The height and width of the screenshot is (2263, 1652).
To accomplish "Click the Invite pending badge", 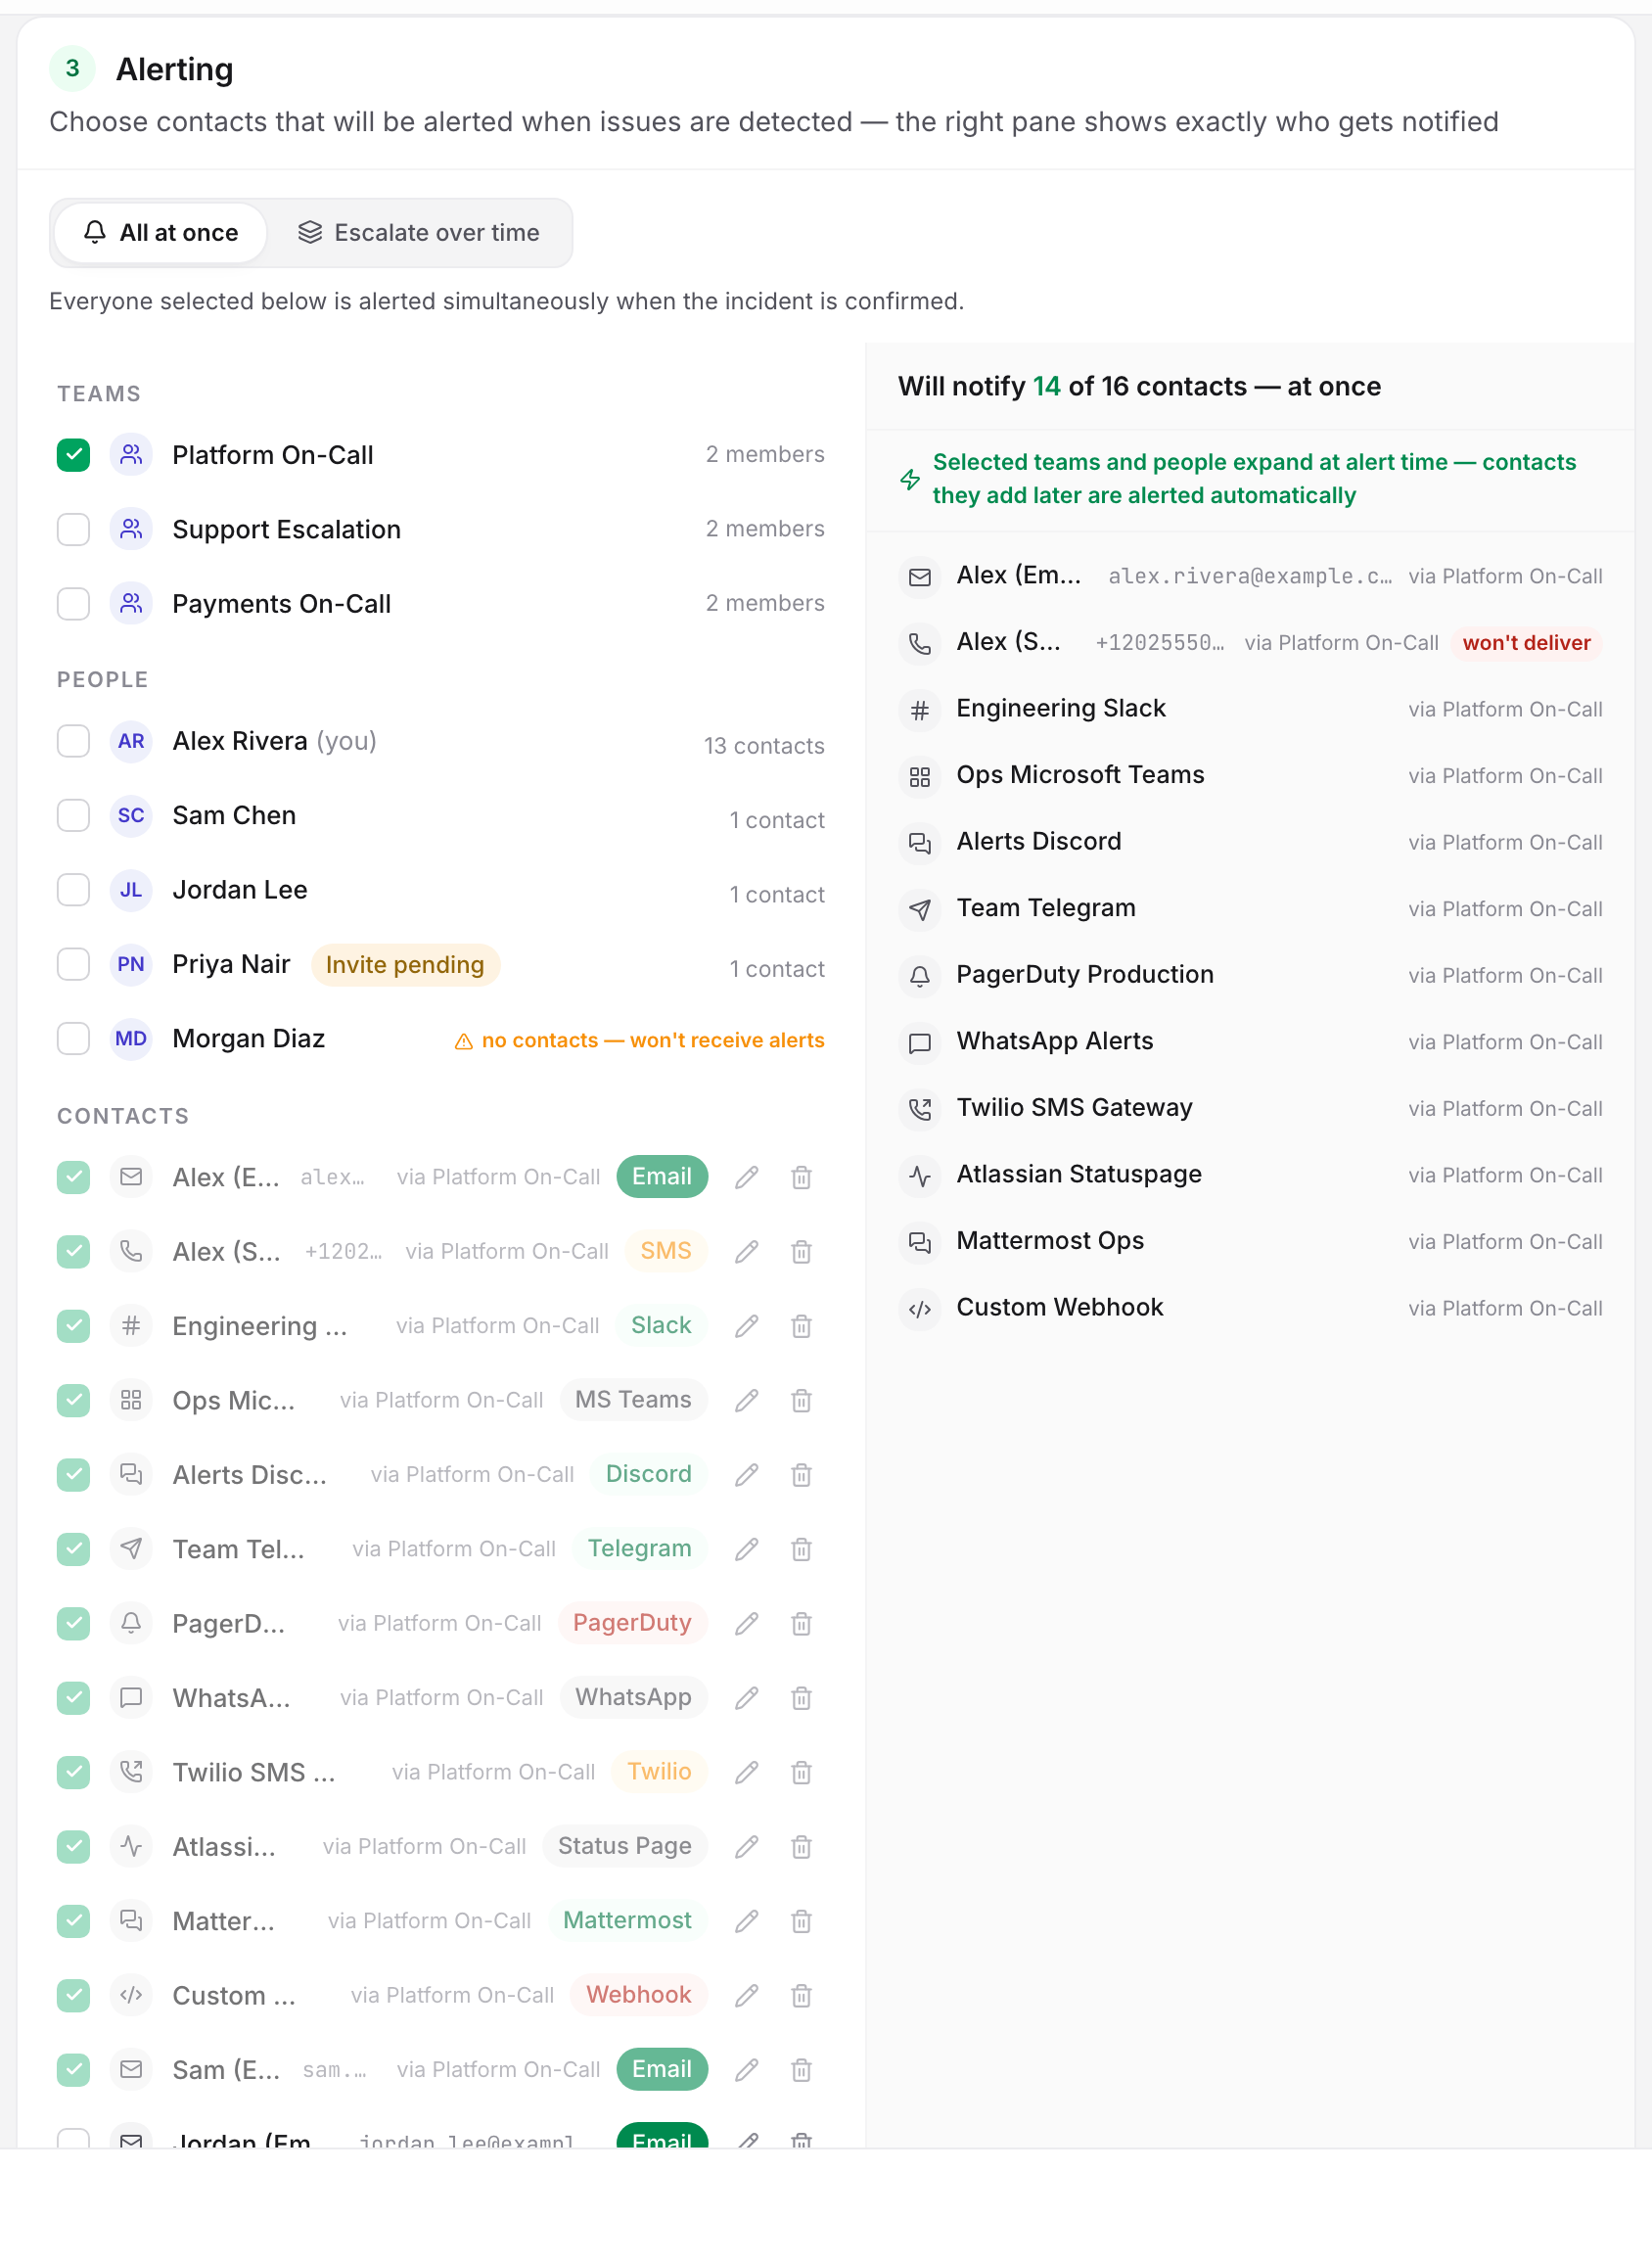I will point(405,965).
